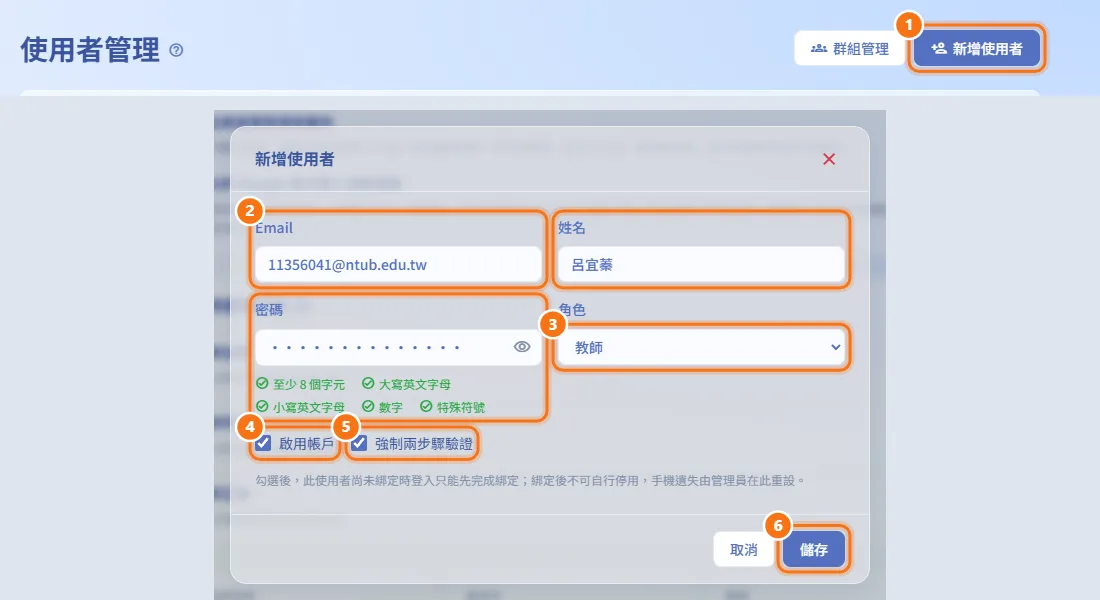Close the 新增使用者 dialog with the red X

[x=829, y=159]
